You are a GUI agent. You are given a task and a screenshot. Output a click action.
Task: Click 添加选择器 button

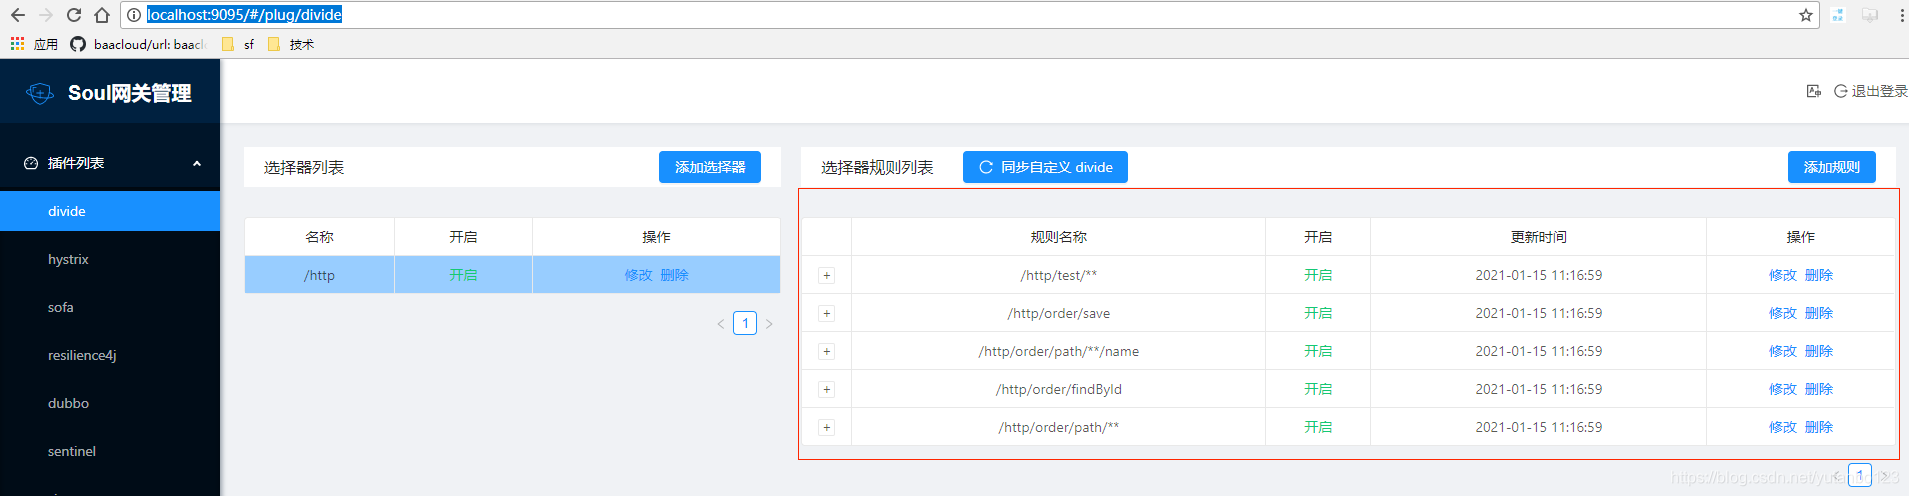point(710,167)
